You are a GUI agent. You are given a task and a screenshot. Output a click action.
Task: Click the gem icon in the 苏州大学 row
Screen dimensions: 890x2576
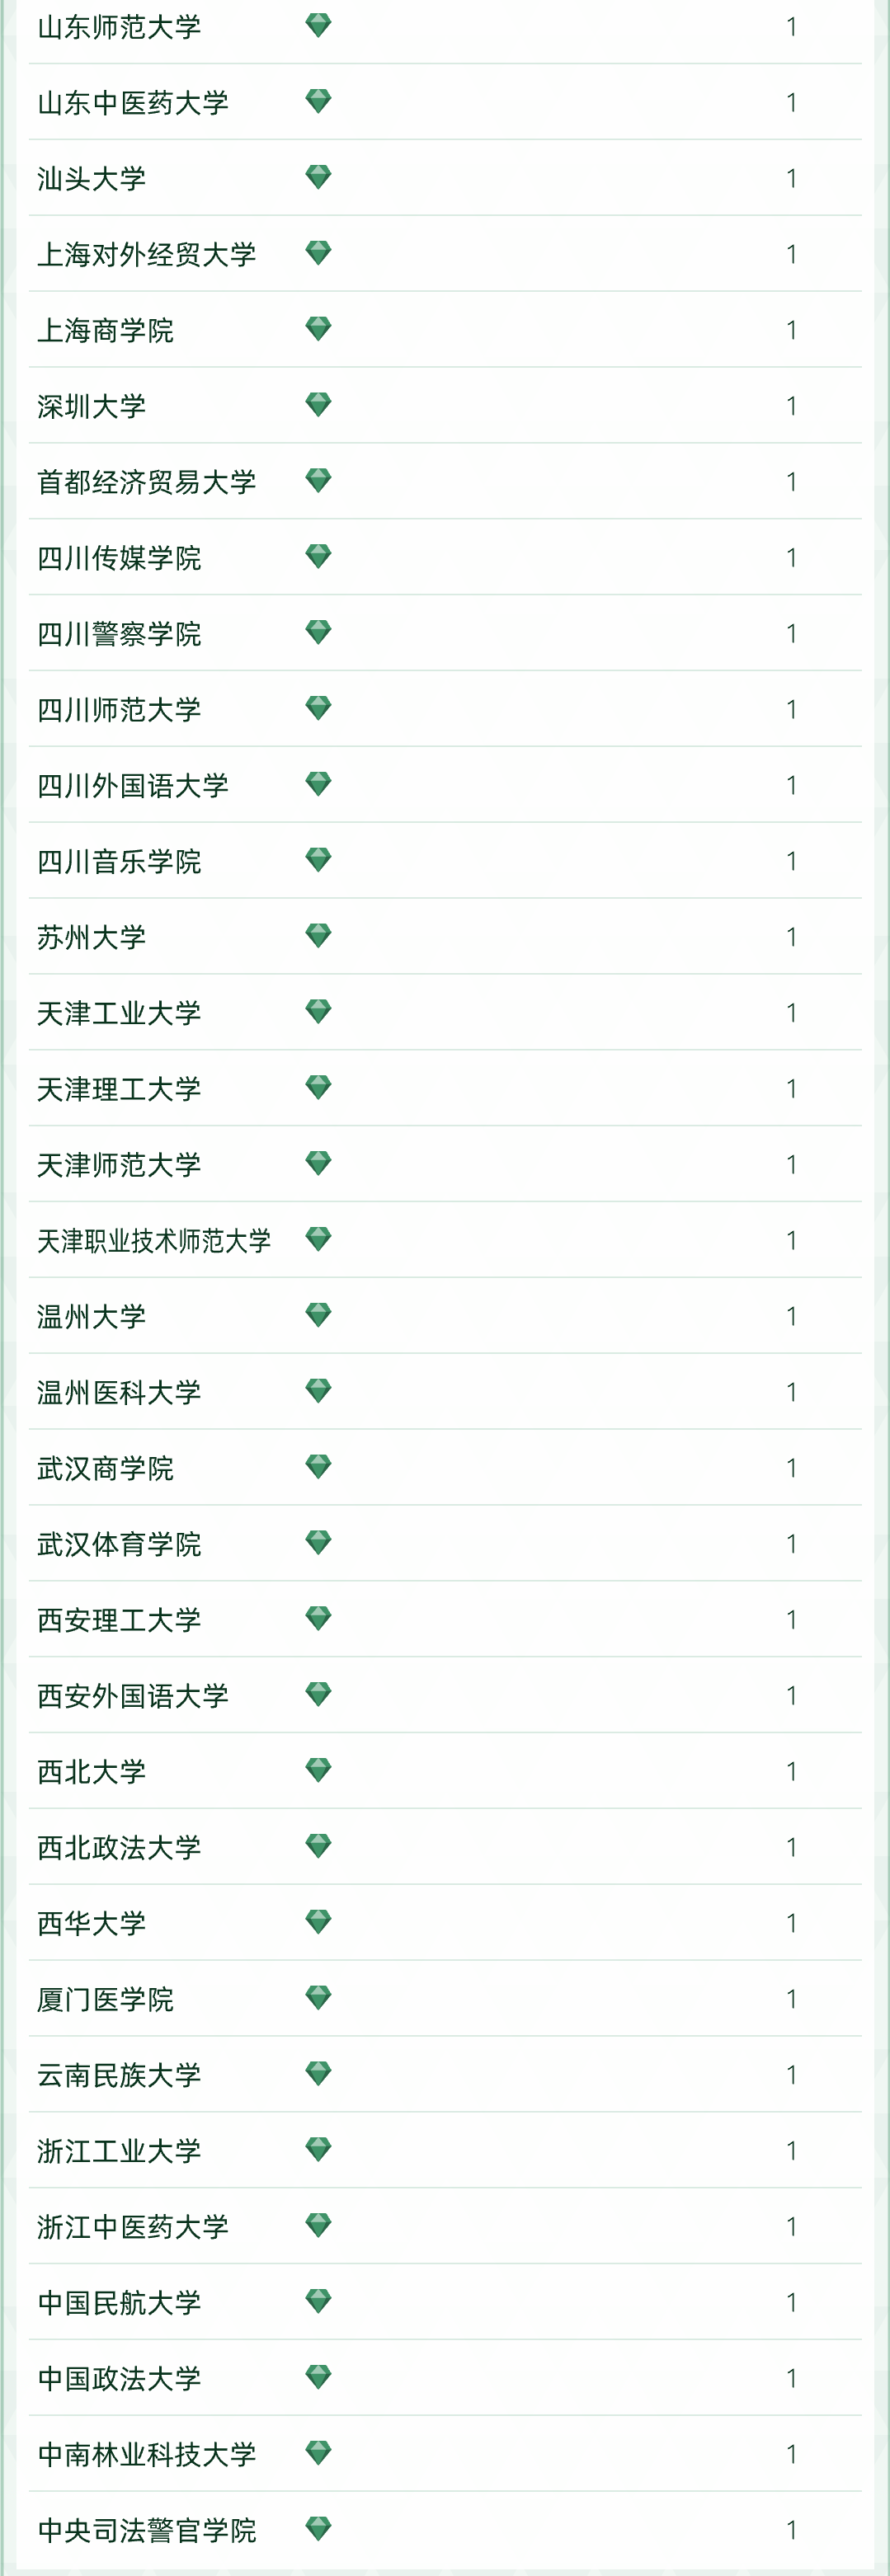(318, 936)
